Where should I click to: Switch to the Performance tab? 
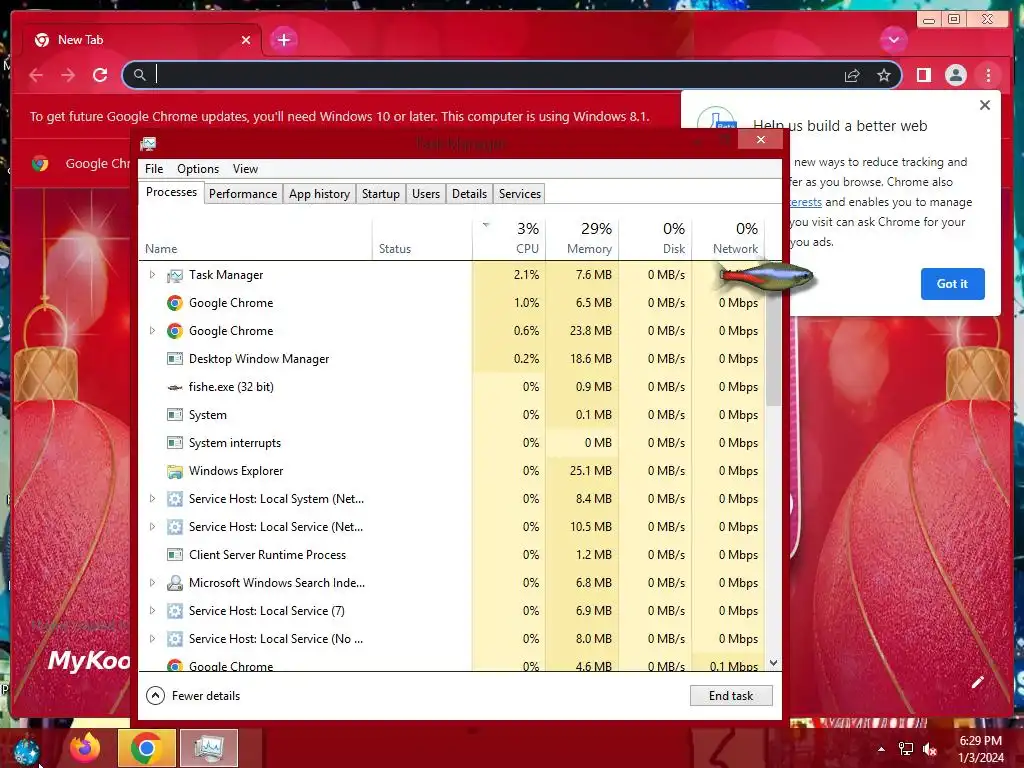[243, 194]
